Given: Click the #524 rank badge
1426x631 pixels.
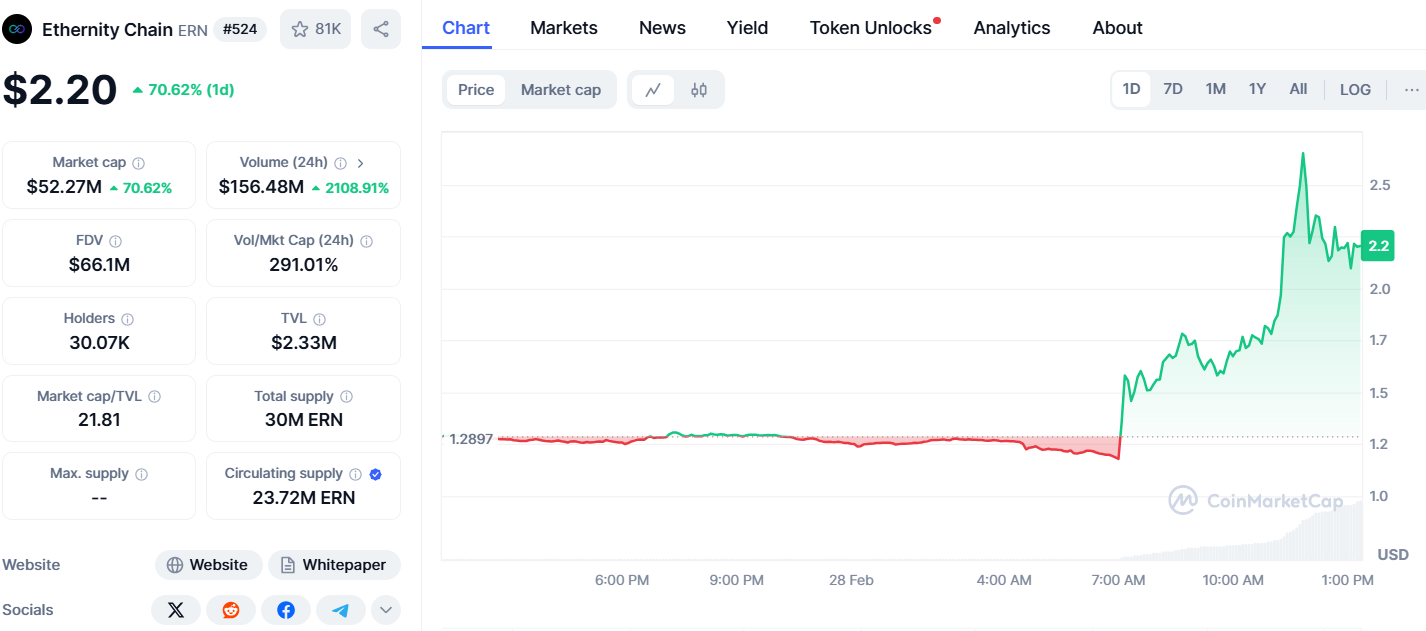Looking at the screenshot, I should coord(240,29).
